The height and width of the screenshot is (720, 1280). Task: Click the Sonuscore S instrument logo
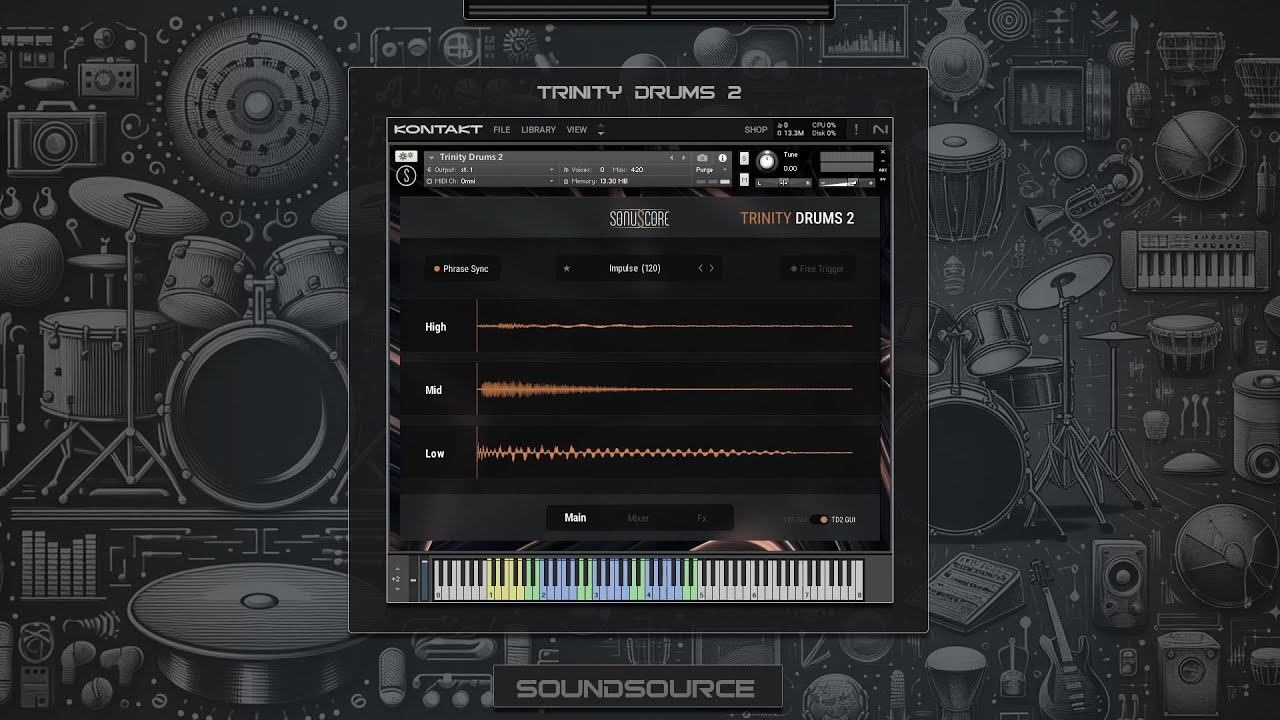point(406,177)
